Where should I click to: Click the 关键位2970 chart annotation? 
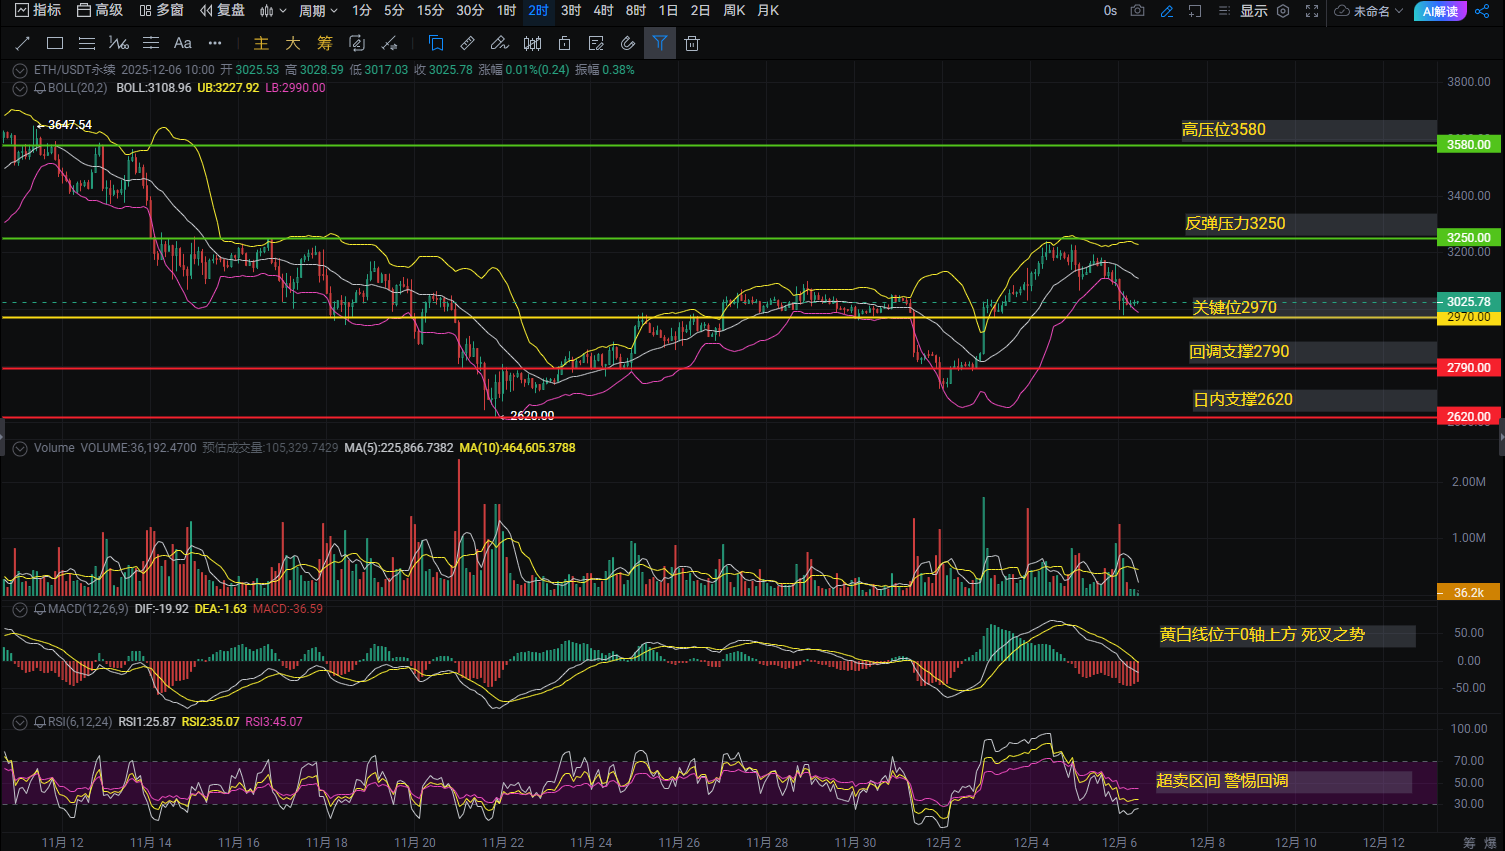(1234, 307)
